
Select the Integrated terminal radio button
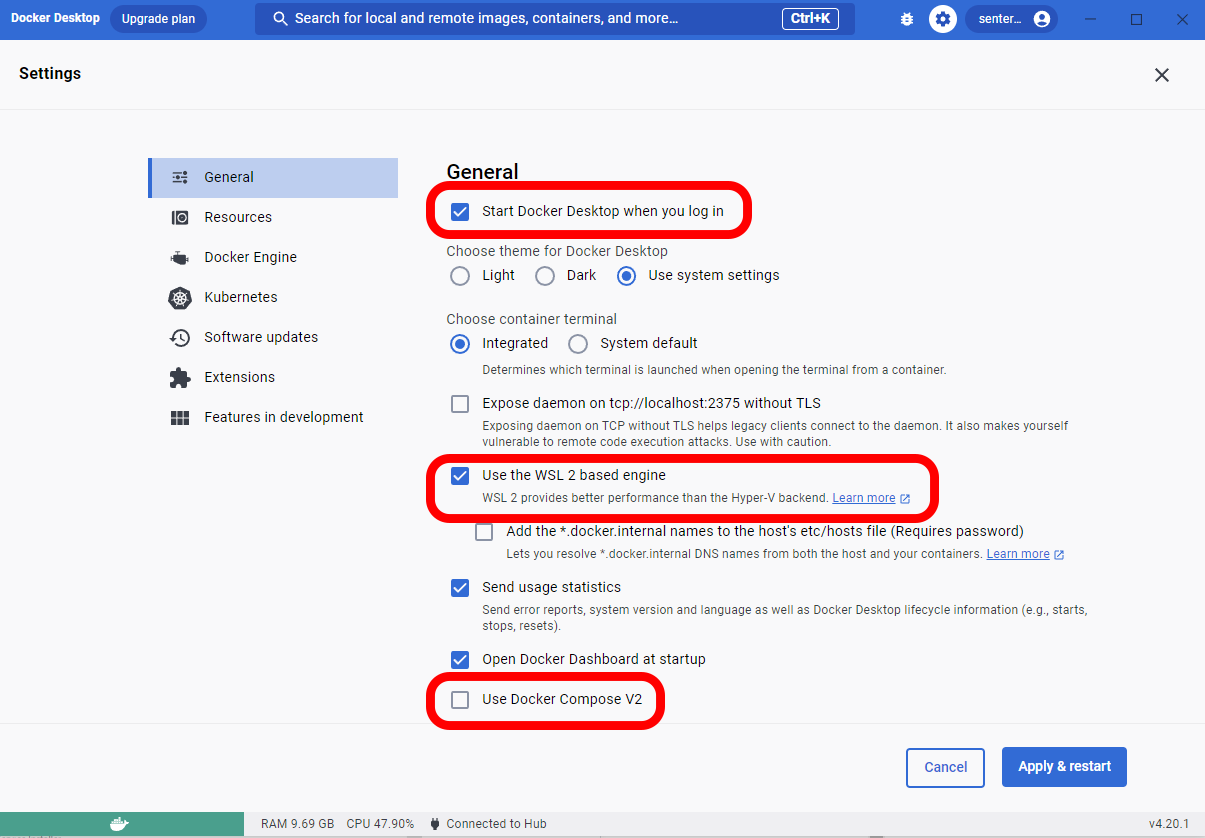tap(460, 344)
